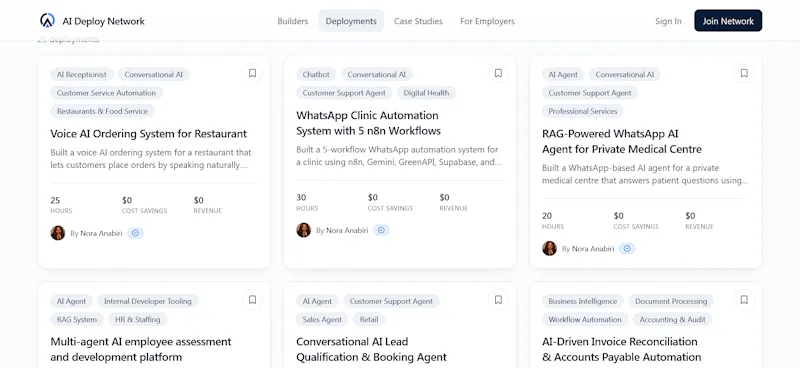Screen dimensions: 800x368
Task: Go to Case Studies
Action: 418,21
